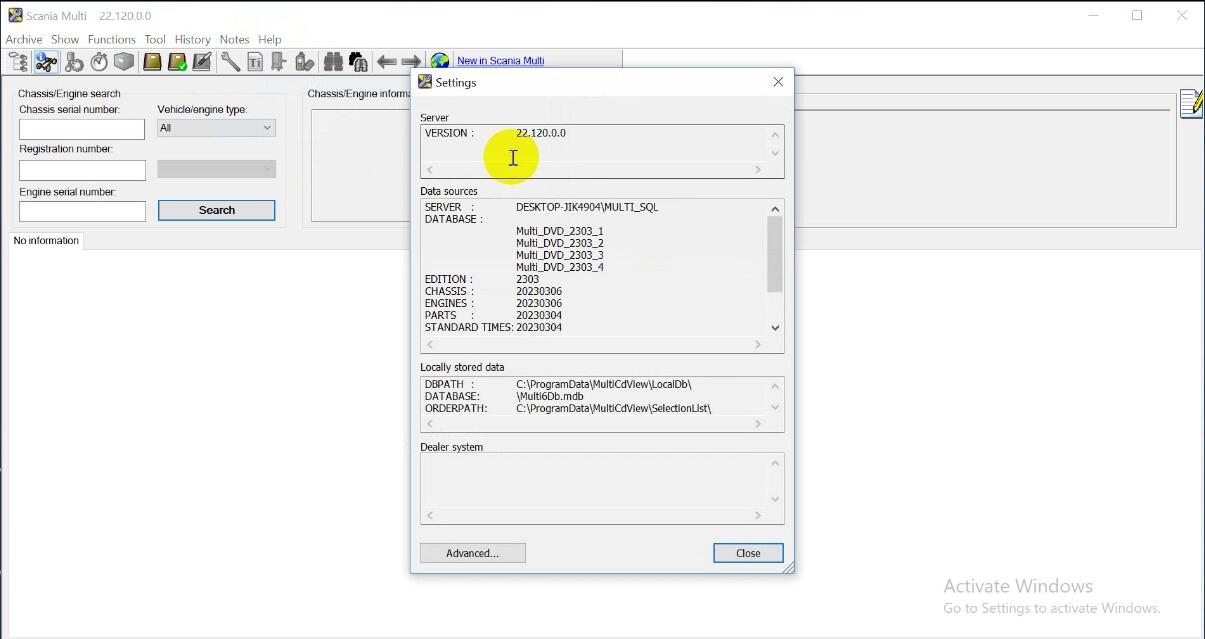Open the Tool menu
Image resolution: width=1205 pixels, height=639 pixels.
click(155, 40)
